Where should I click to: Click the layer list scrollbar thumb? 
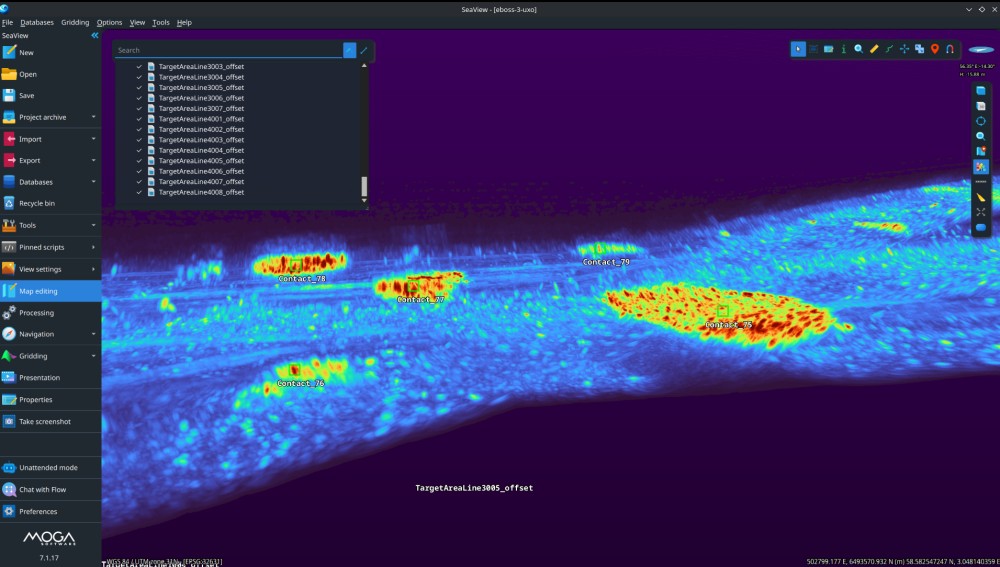click(364, 186)
